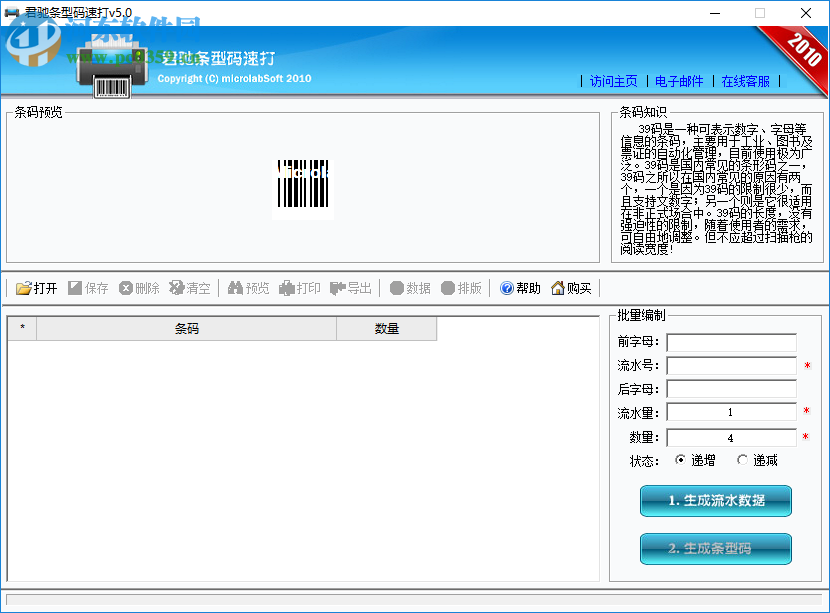
Task: Export data using the 导出 icon
Action: (353, 289)
